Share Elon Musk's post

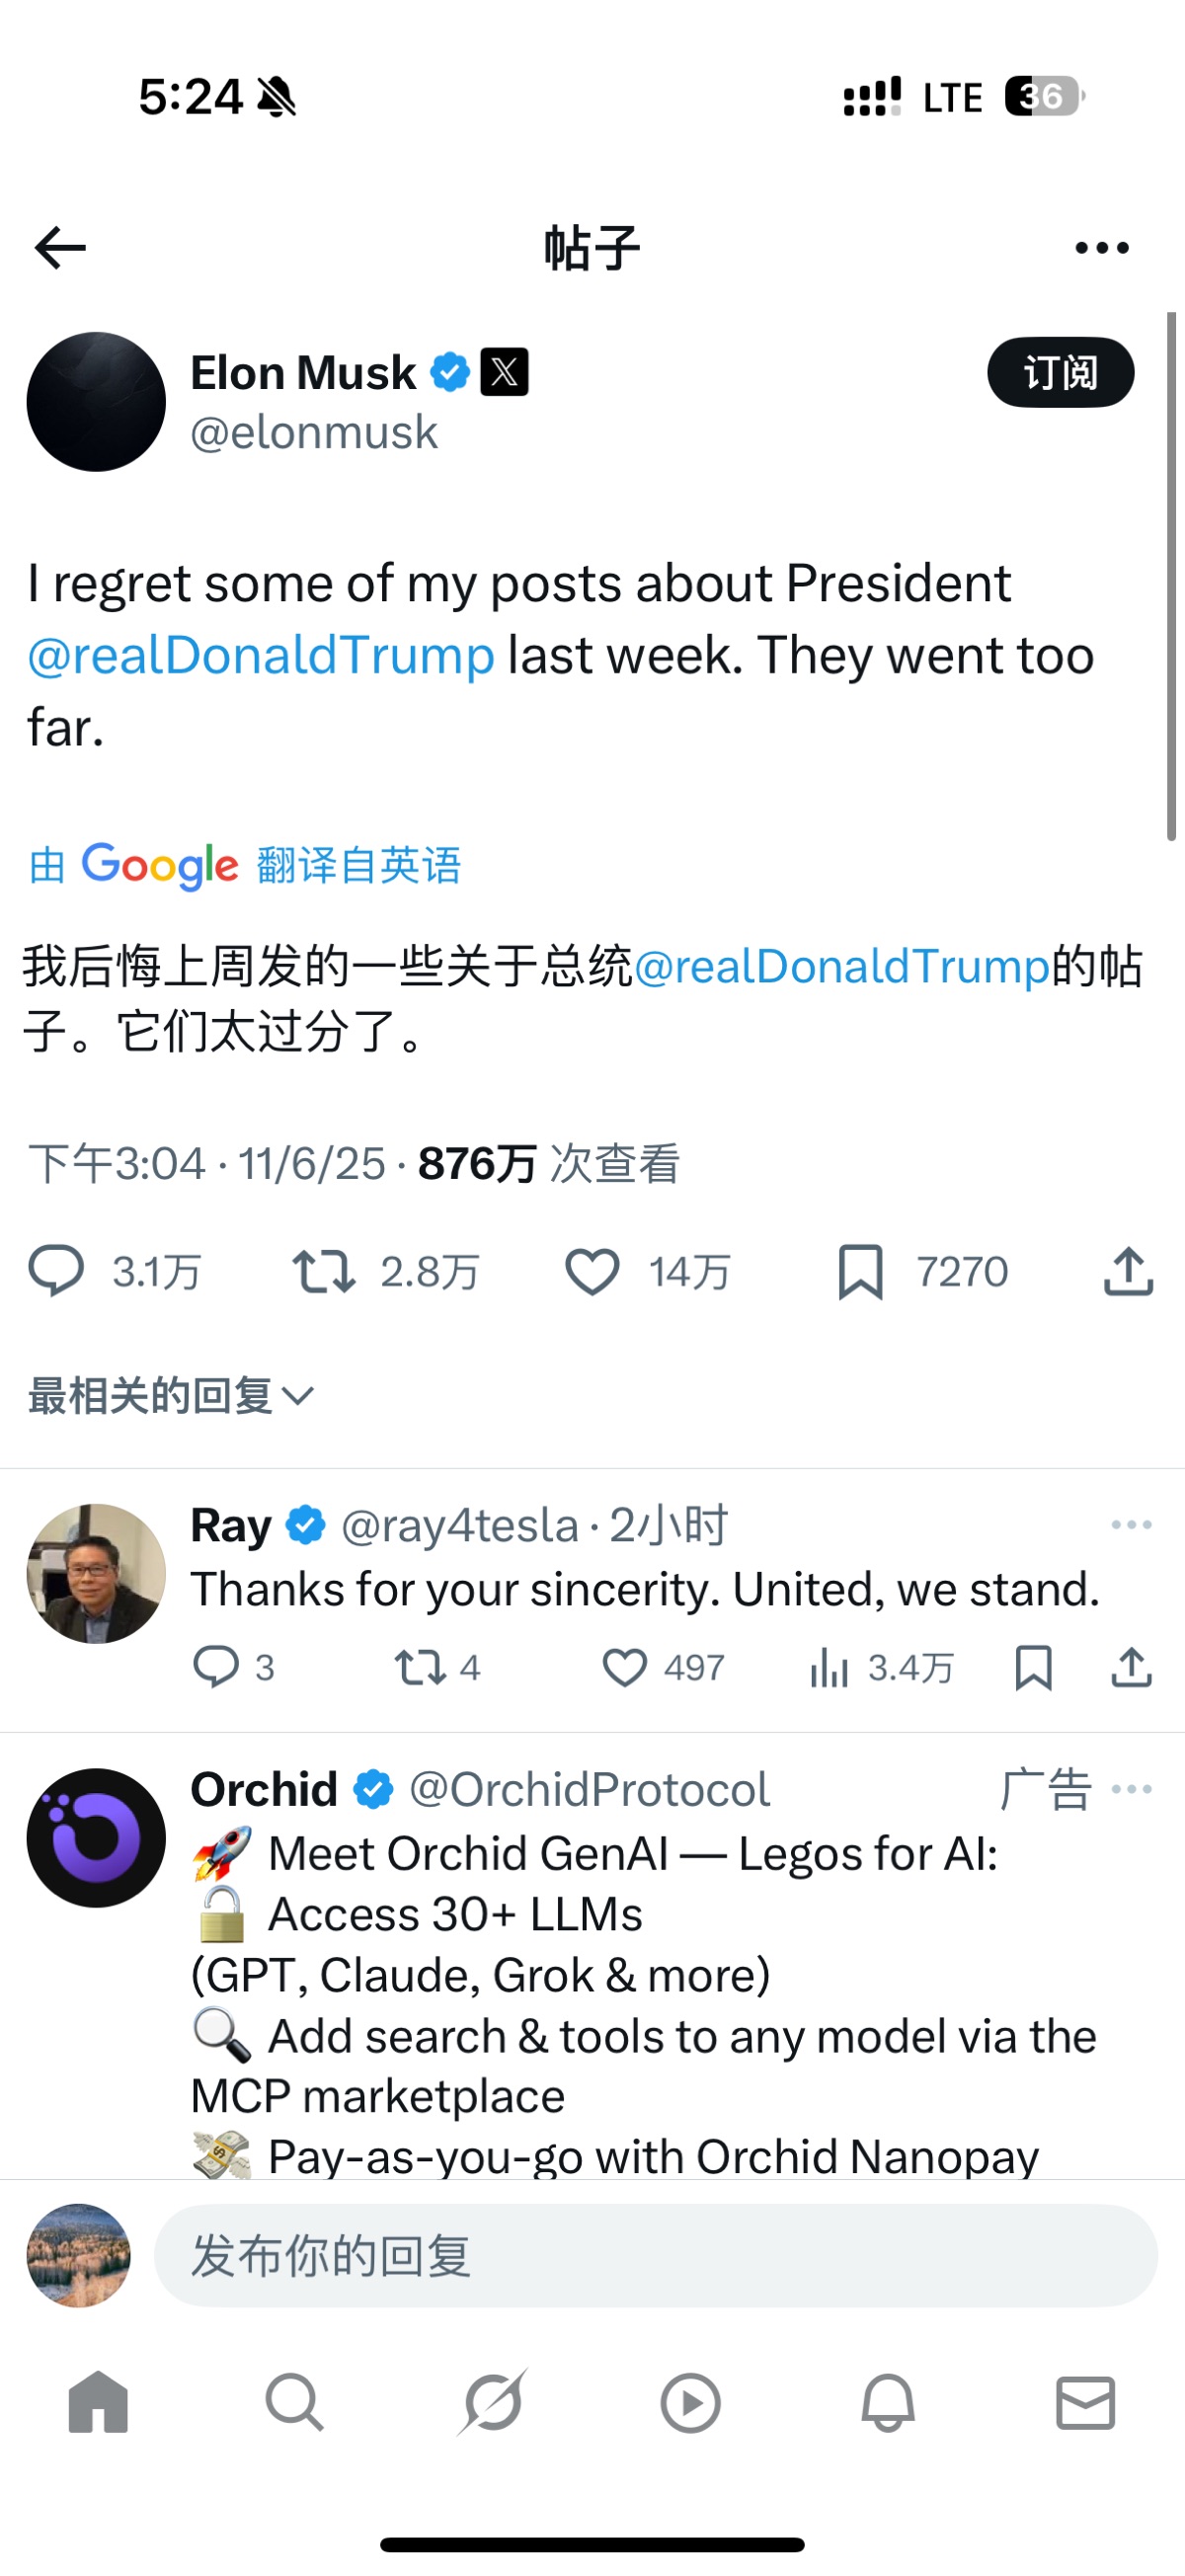click(x=1129, y=1272)
